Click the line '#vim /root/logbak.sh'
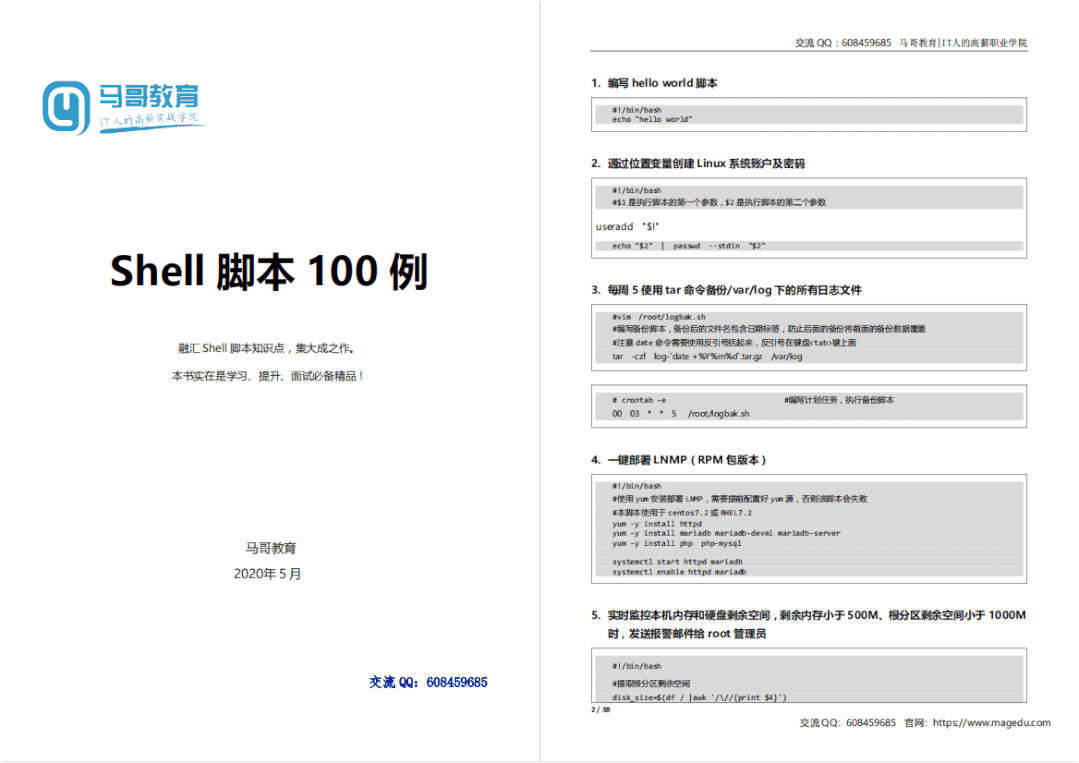 pyautogui.click(x=659, y=317)
